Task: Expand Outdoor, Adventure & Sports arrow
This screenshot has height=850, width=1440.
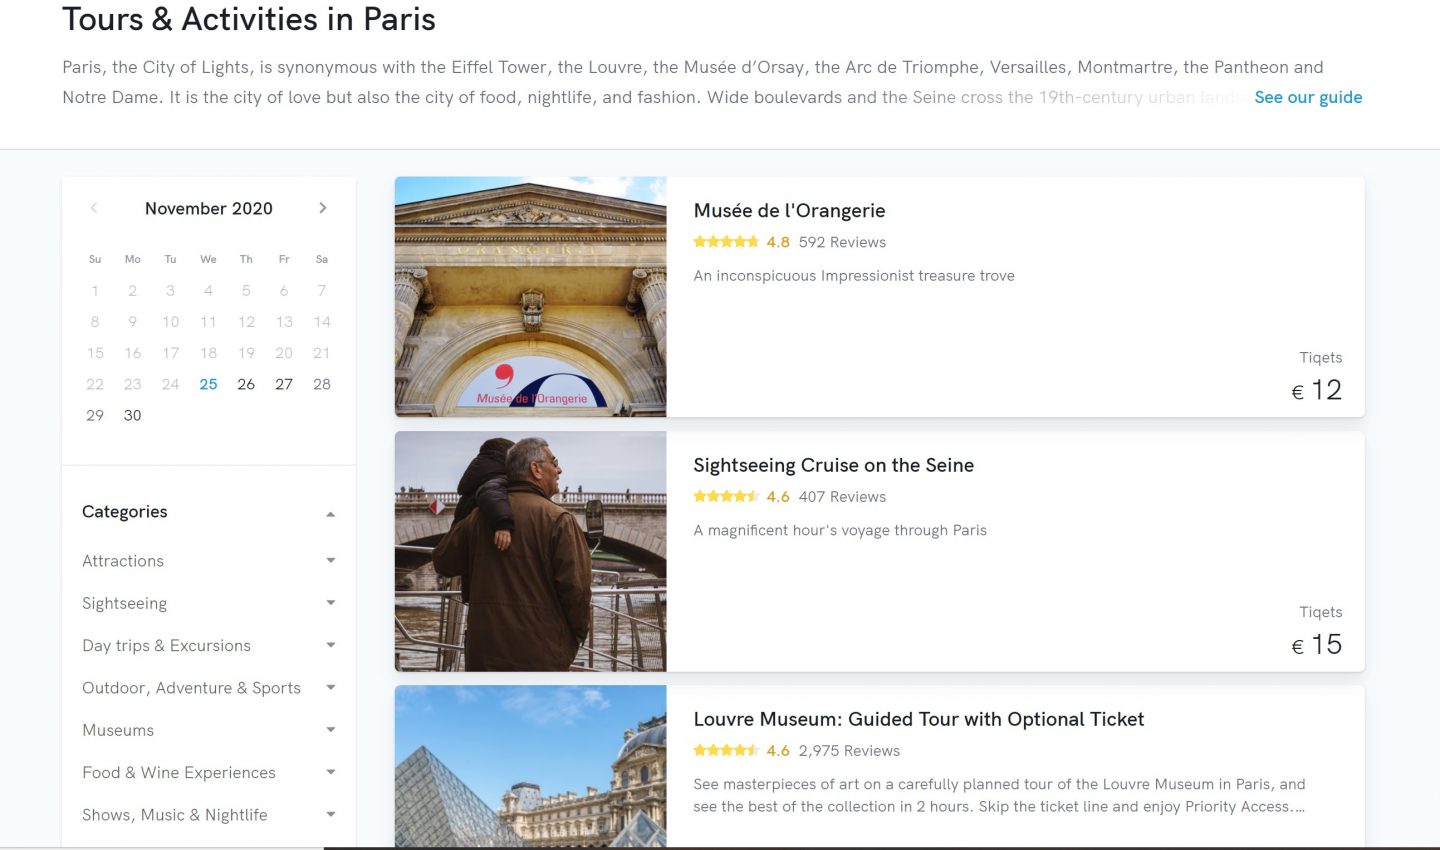Action: [330, 688]
